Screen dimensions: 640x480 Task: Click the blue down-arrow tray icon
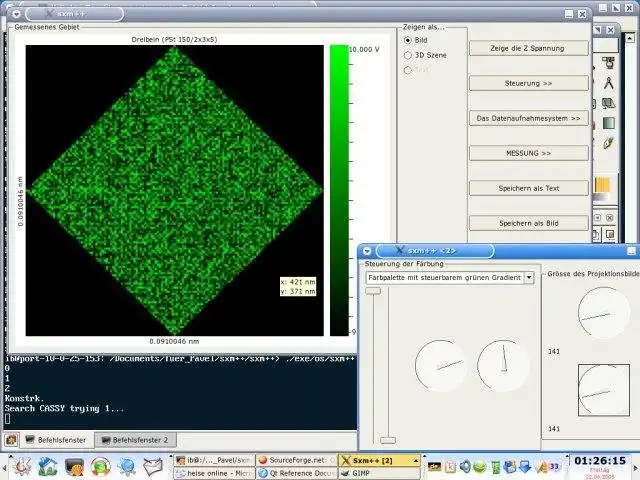click(x=525, y=467)
